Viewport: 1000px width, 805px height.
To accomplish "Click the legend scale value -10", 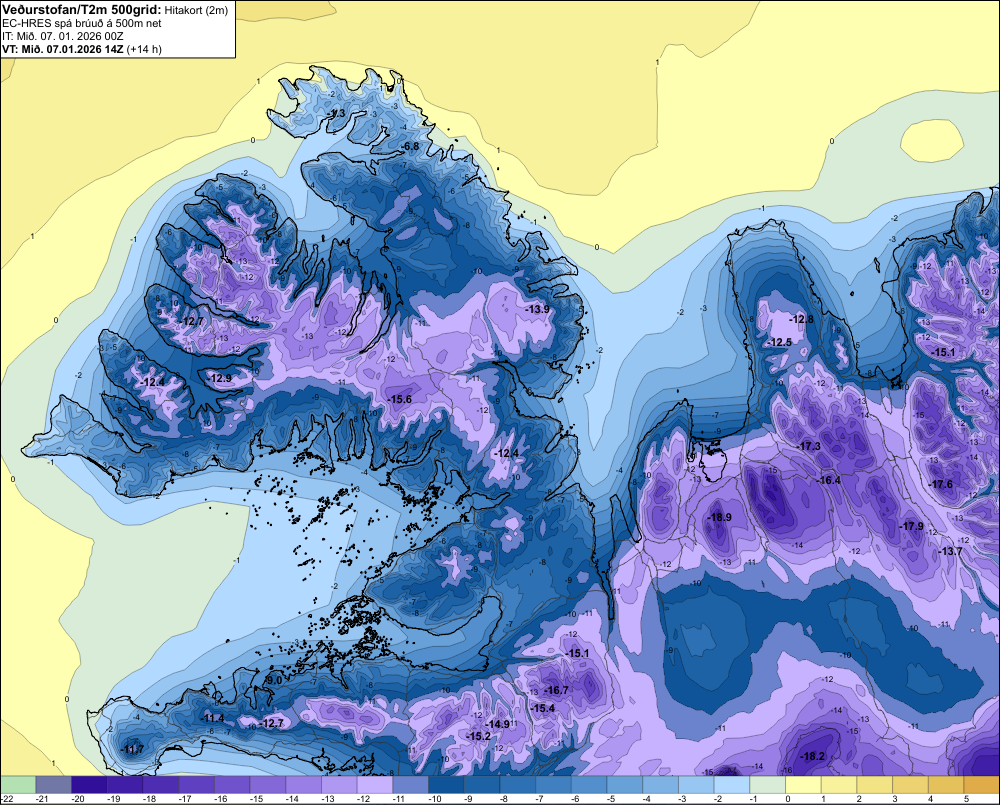I will 436,799.
